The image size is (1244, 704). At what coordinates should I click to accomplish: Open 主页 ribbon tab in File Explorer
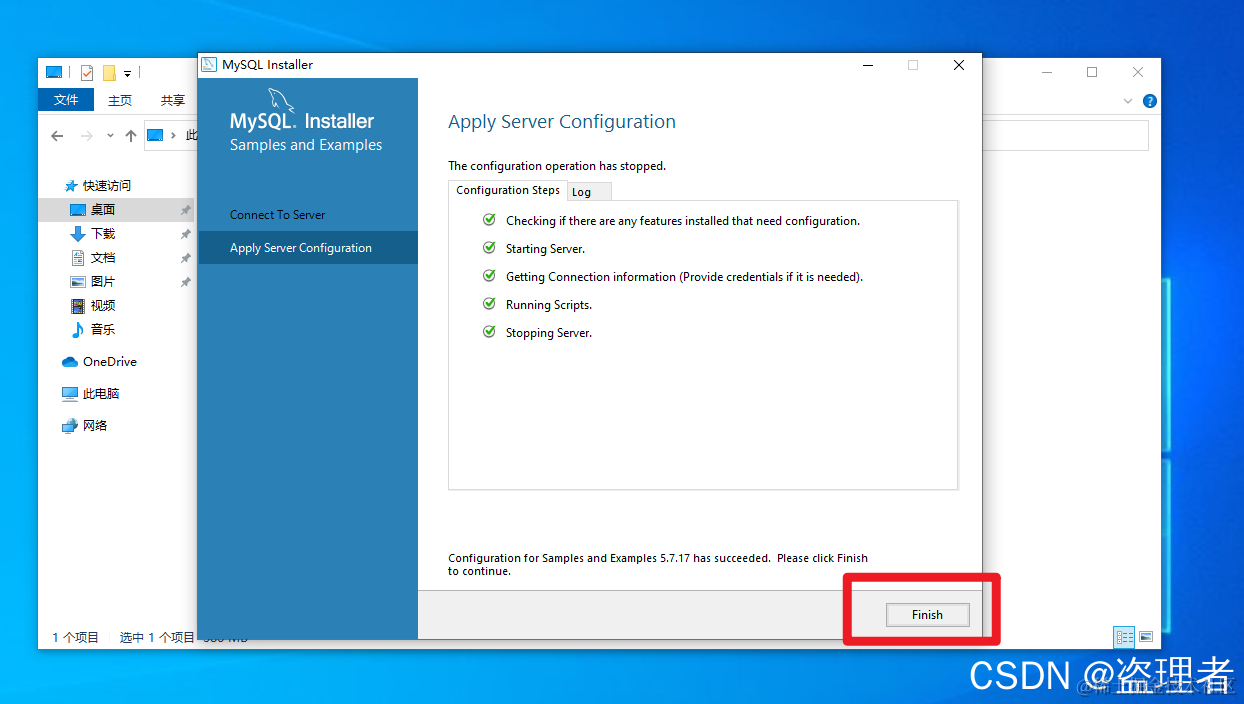point(120,100)
